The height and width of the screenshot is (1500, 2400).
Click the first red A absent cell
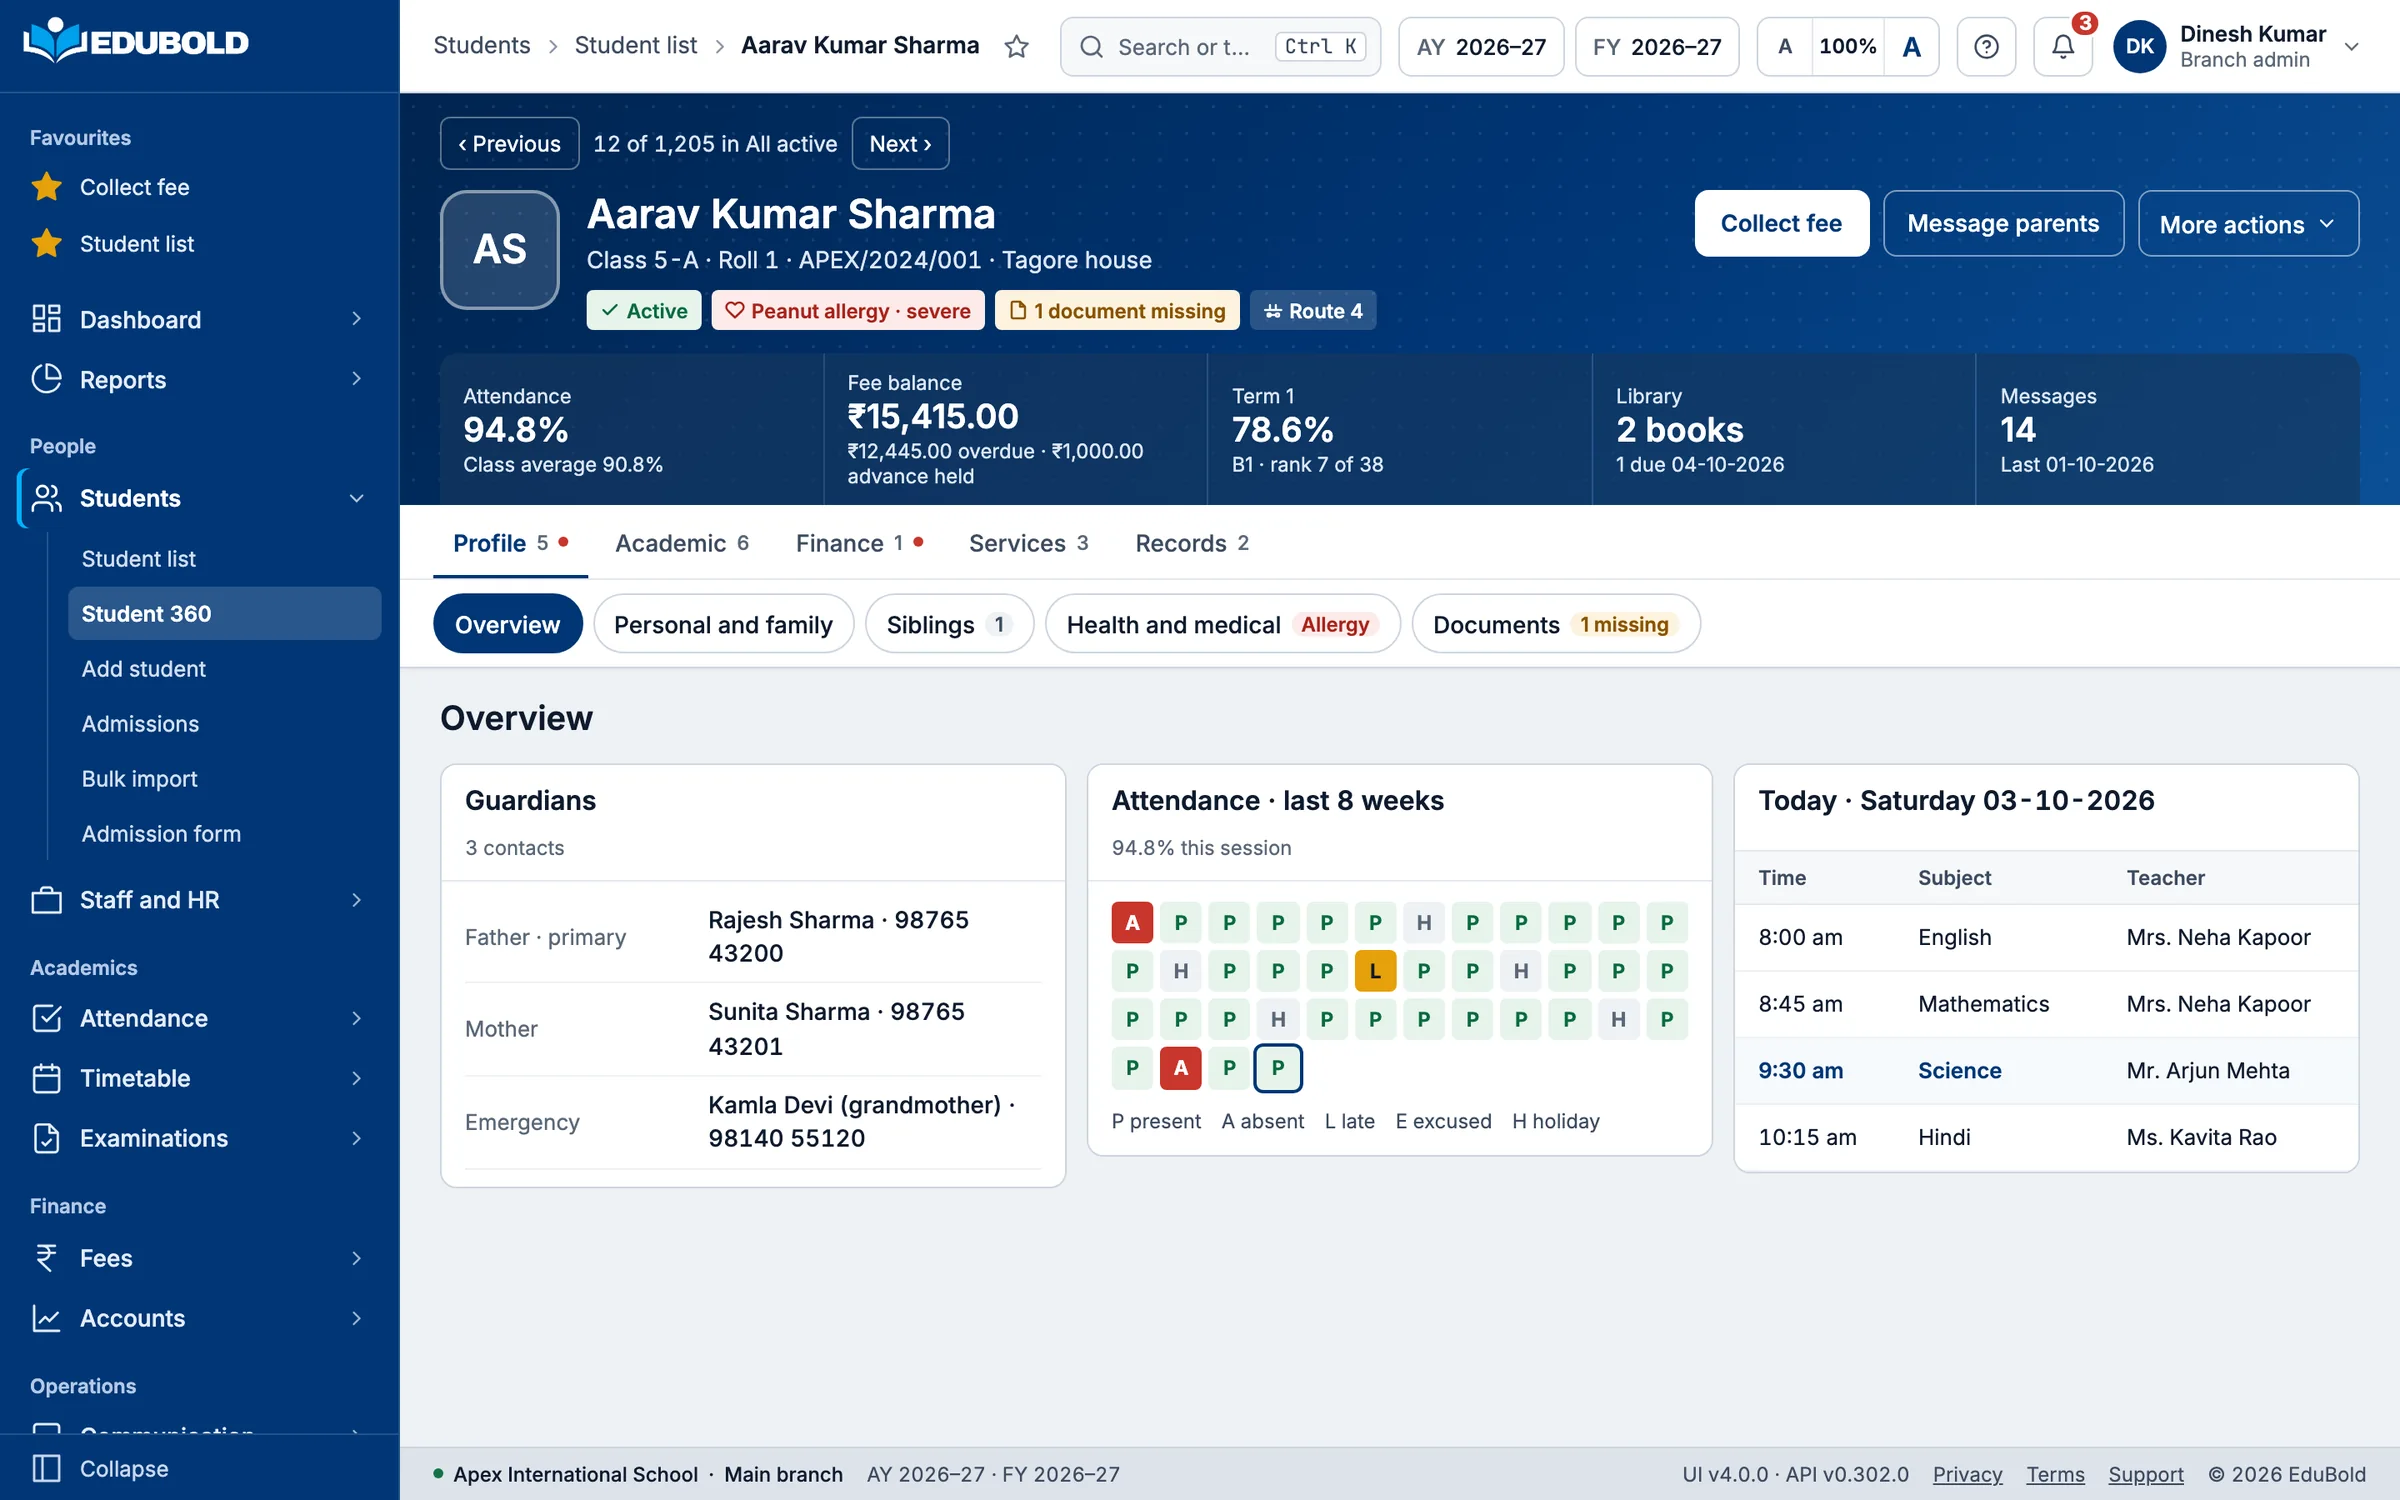1132,922
